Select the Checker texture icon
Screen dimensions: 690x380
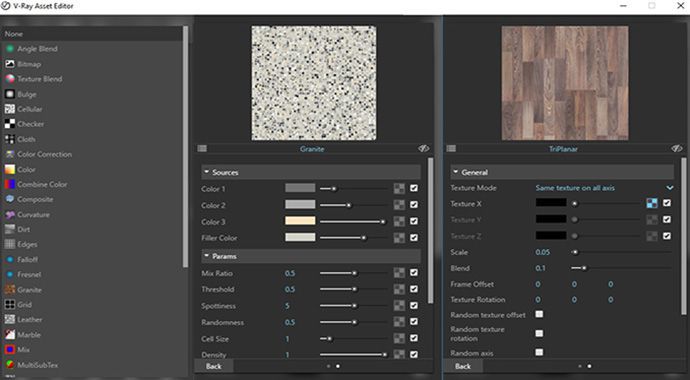pos(10,124)
